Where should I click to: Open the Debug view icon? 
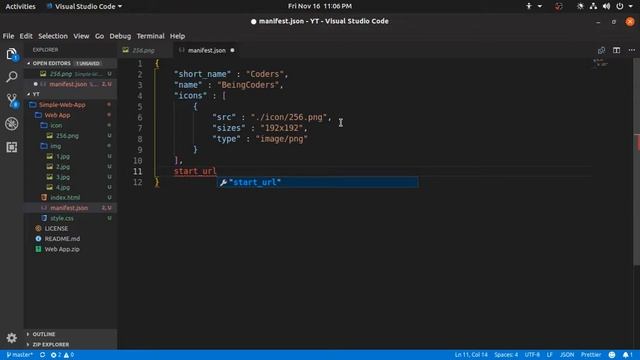11,124
